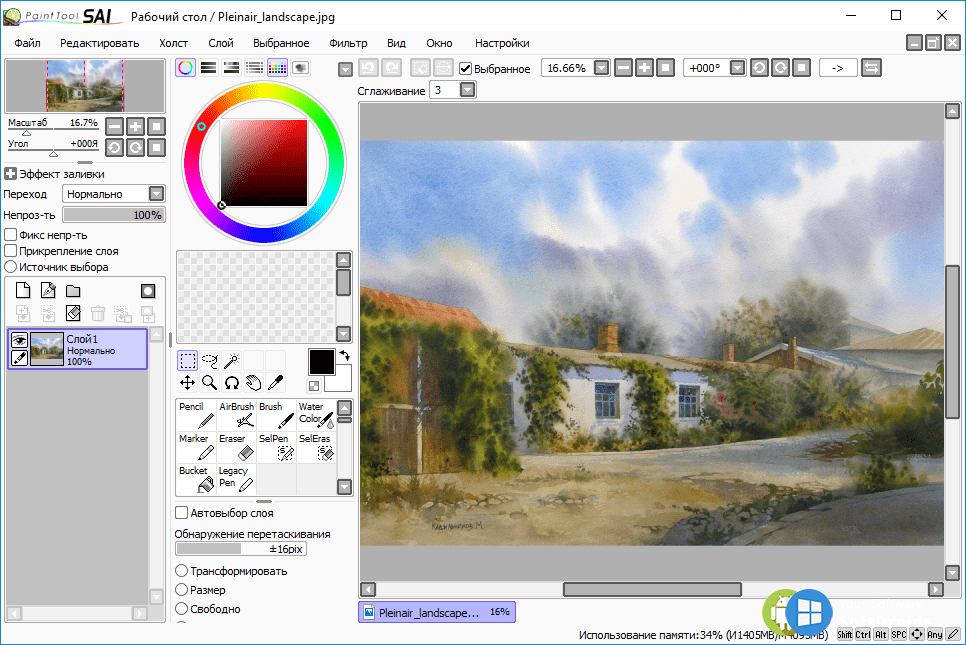Show the color wheel panel
The height and width of the screenshot is (645, 966).
point(185,68)
